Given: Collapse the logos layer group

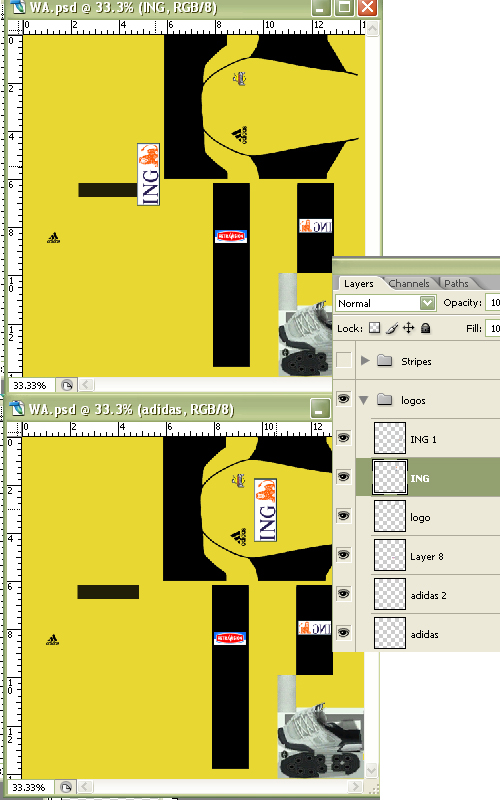Looking at the screenshot, I should 364,400.
